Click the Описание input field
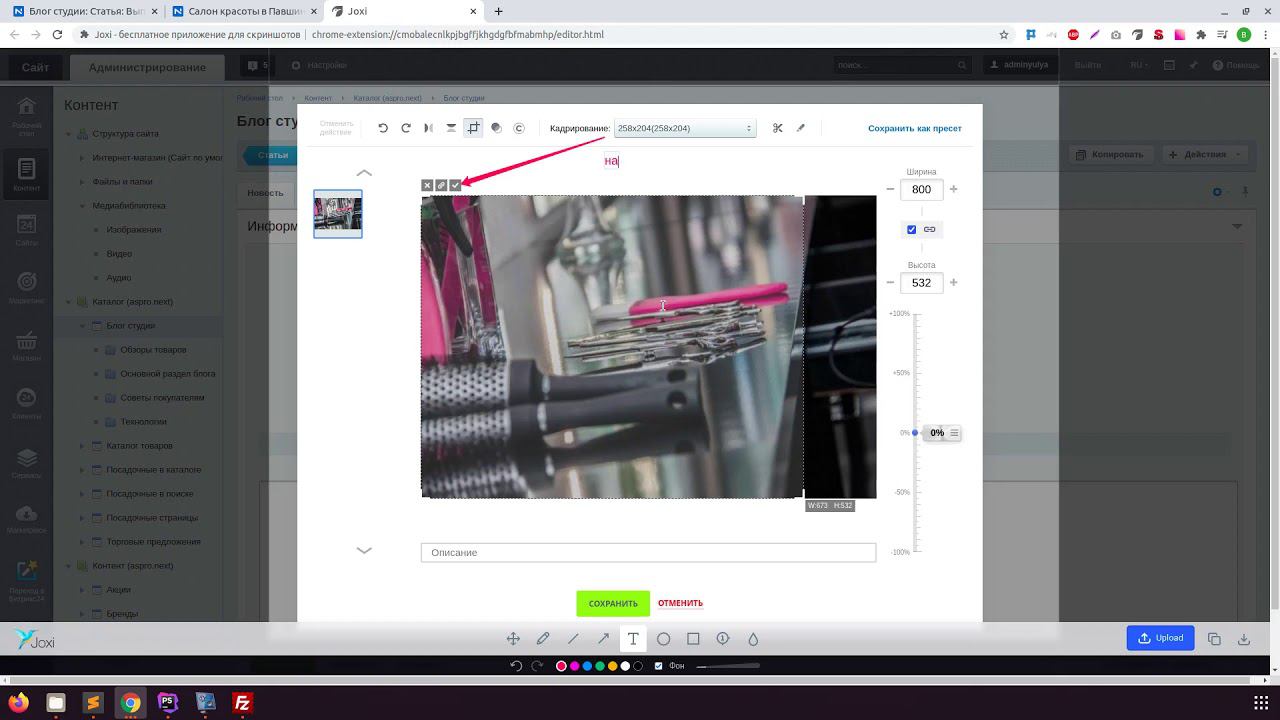This screenshot has height=720, width=1280. coord(648,553)
